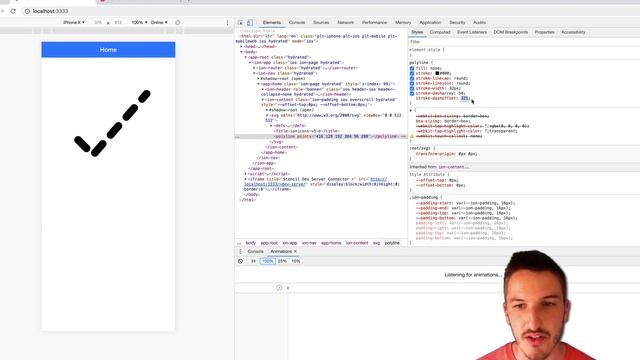Switch to the Computed styles tab

[440, 32]
